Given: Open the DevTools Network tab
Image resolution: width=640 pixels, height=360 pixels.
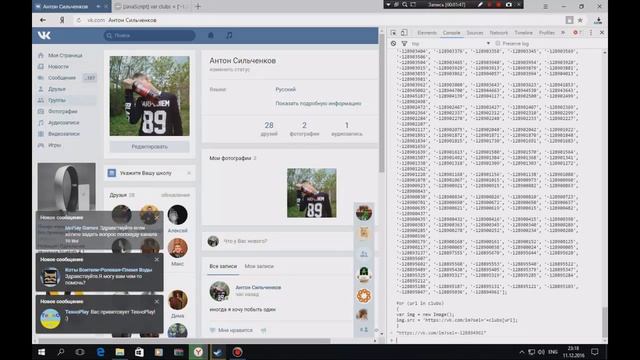Looking at the screenshot, I should point(499,33).
